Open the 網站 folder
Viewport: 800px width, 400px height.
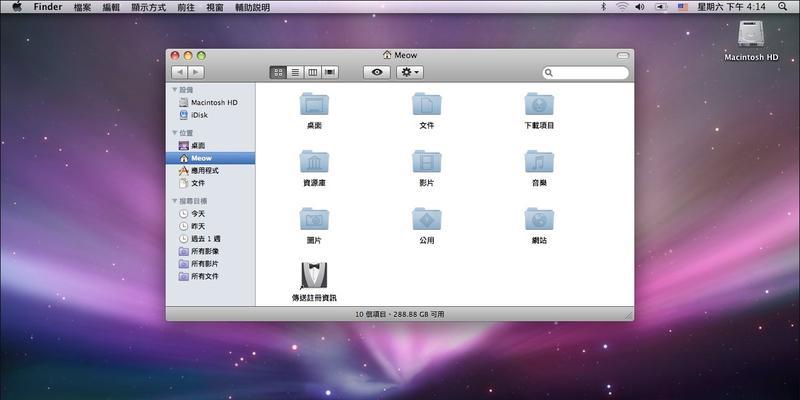pos(539,219)
